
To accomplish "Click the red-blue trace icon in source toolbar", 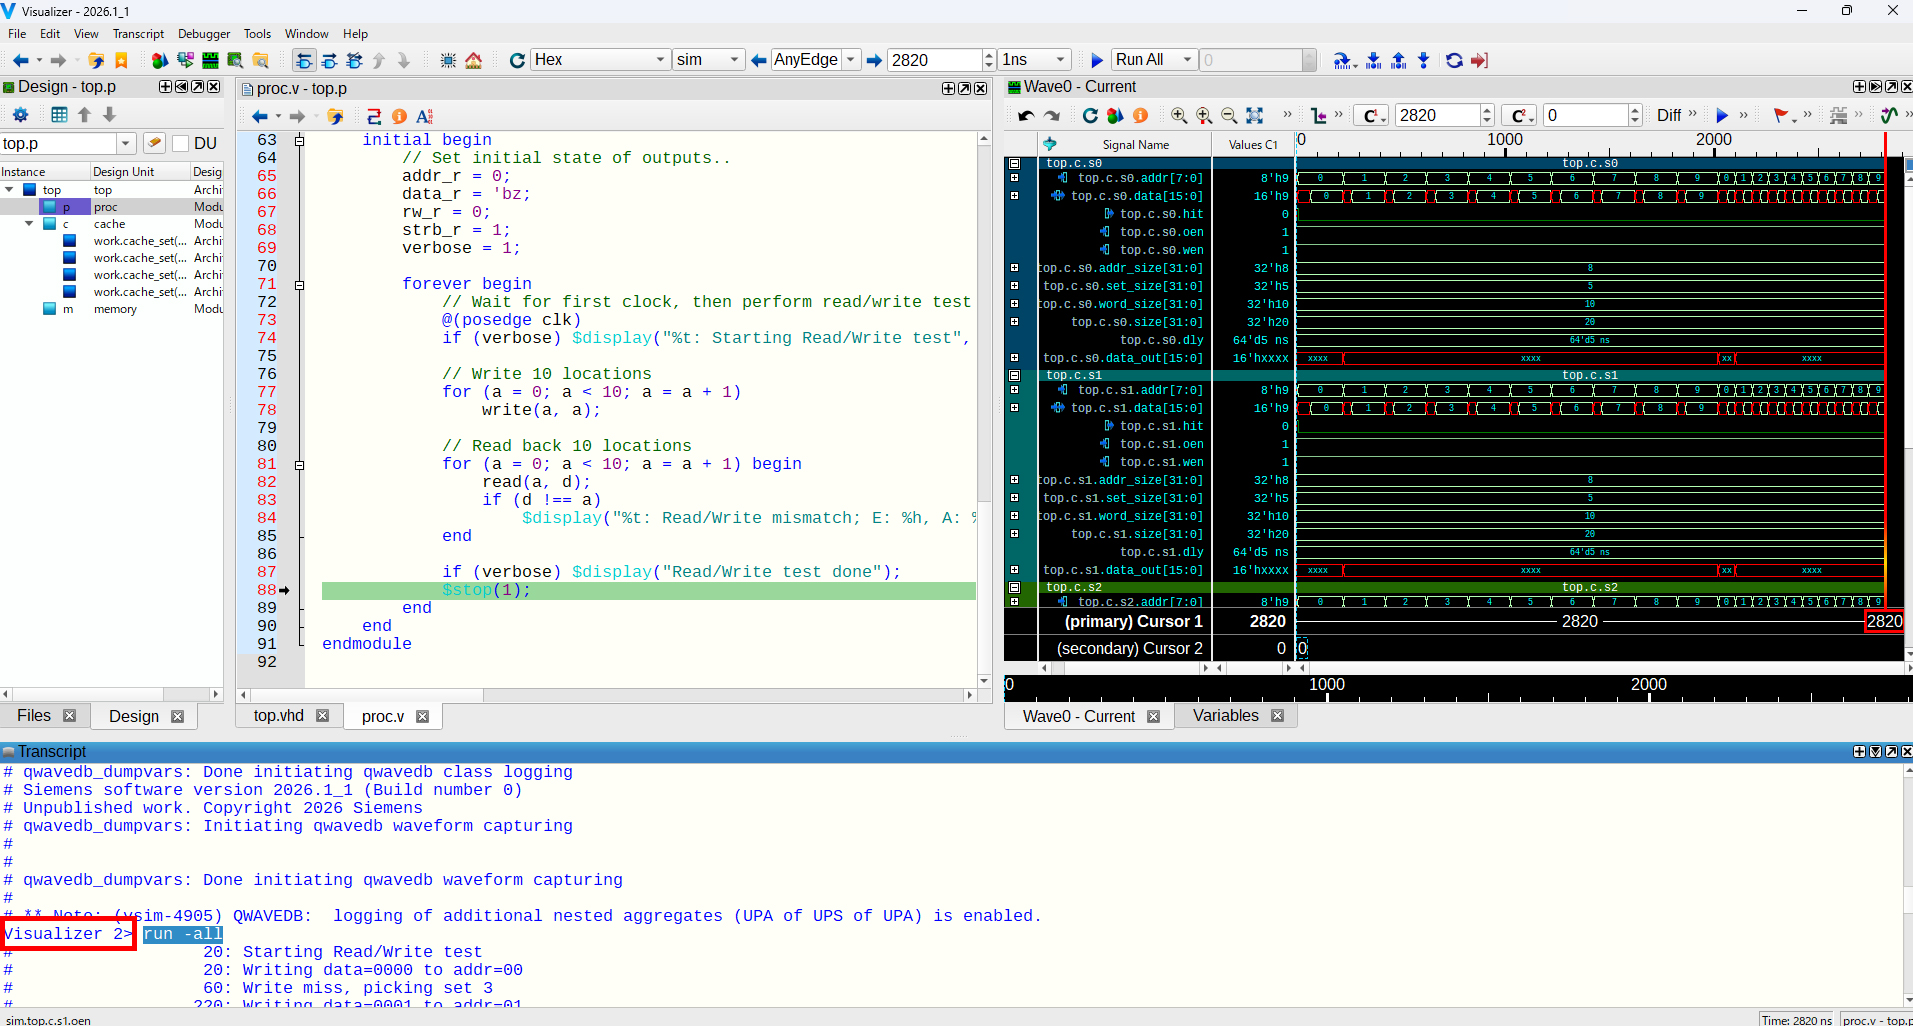I will pos(374,116).
